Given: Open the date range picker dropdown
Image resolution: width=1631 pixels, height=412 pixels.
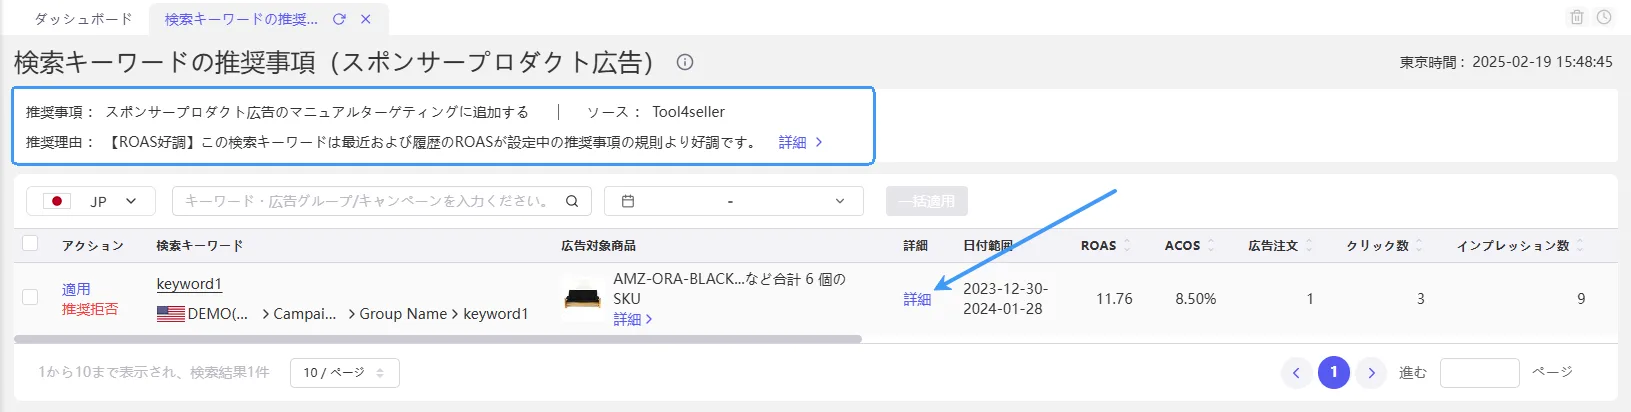Looking at the screenshot, I should [734, 201].
